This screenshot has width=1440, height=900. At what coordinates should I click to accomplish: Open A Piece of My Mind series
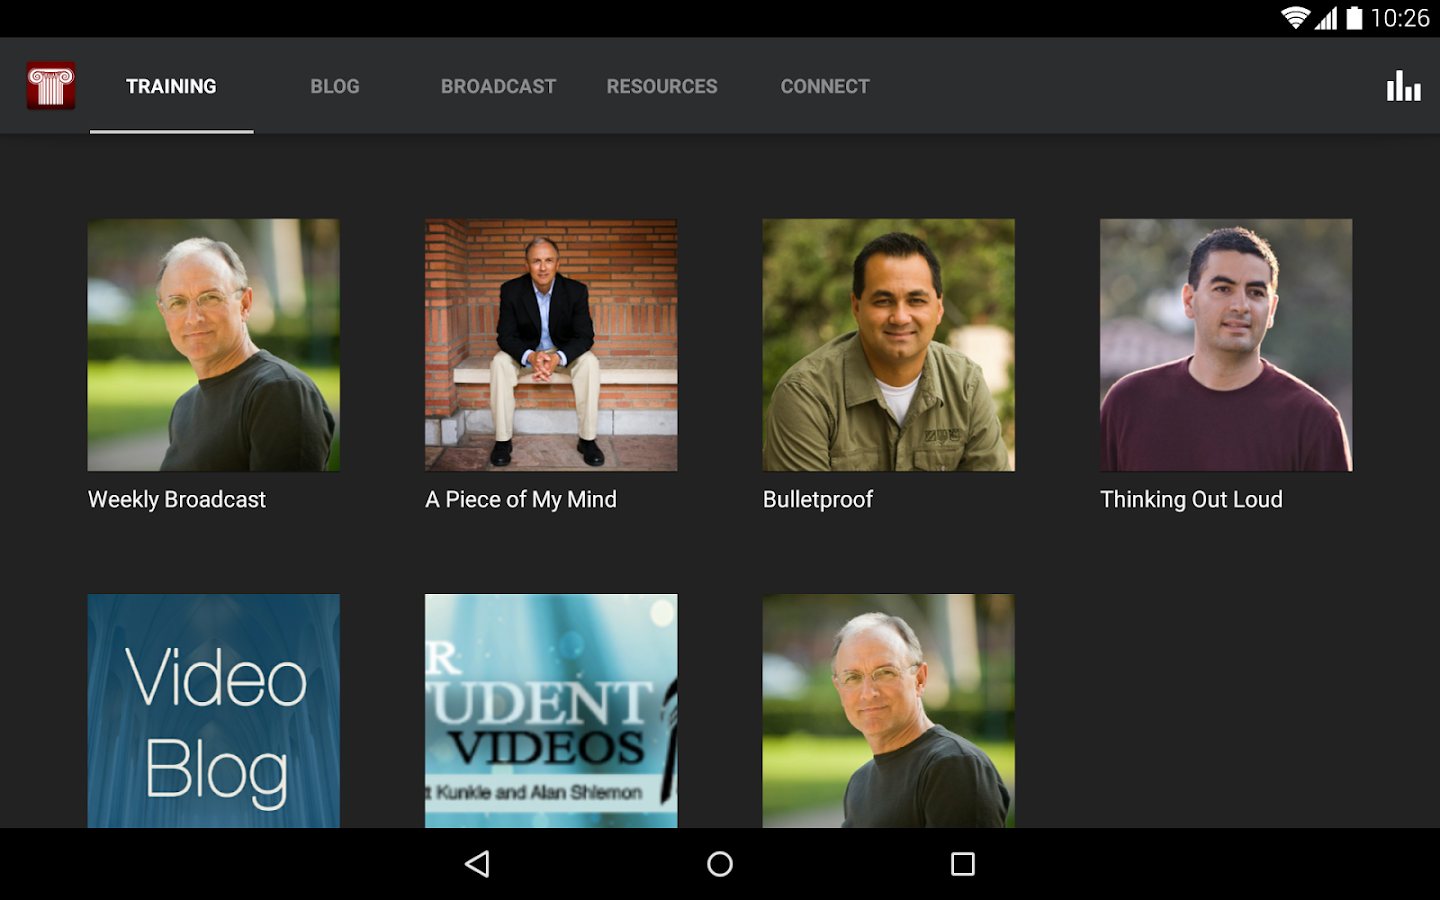(x=551, y=345)
